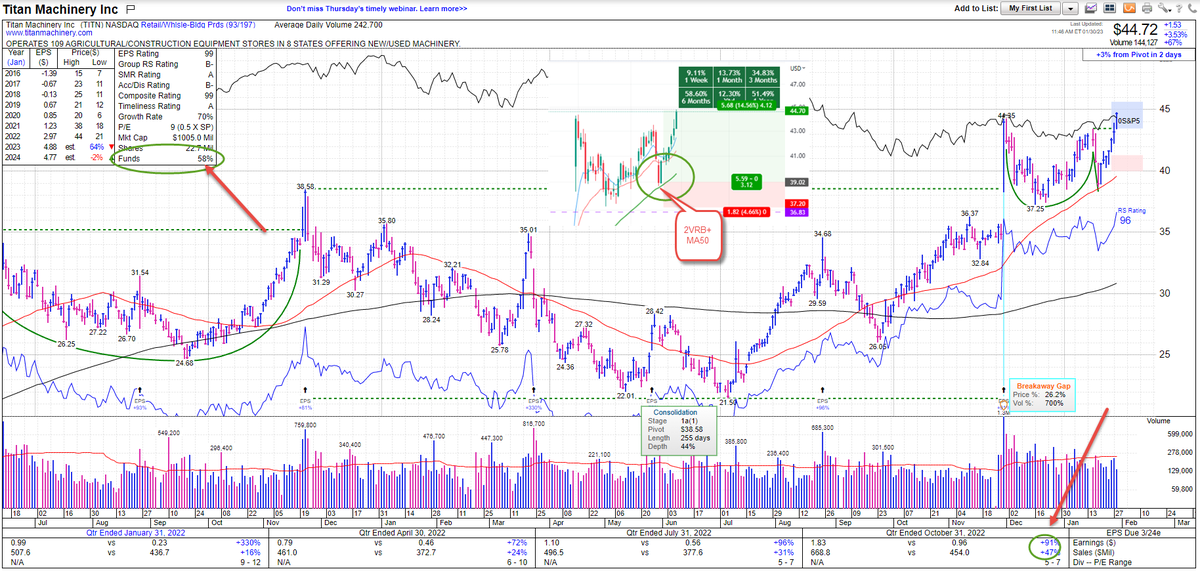Click the Composite Rating 99 row
1200x571 pixels.
pos(166,97)
